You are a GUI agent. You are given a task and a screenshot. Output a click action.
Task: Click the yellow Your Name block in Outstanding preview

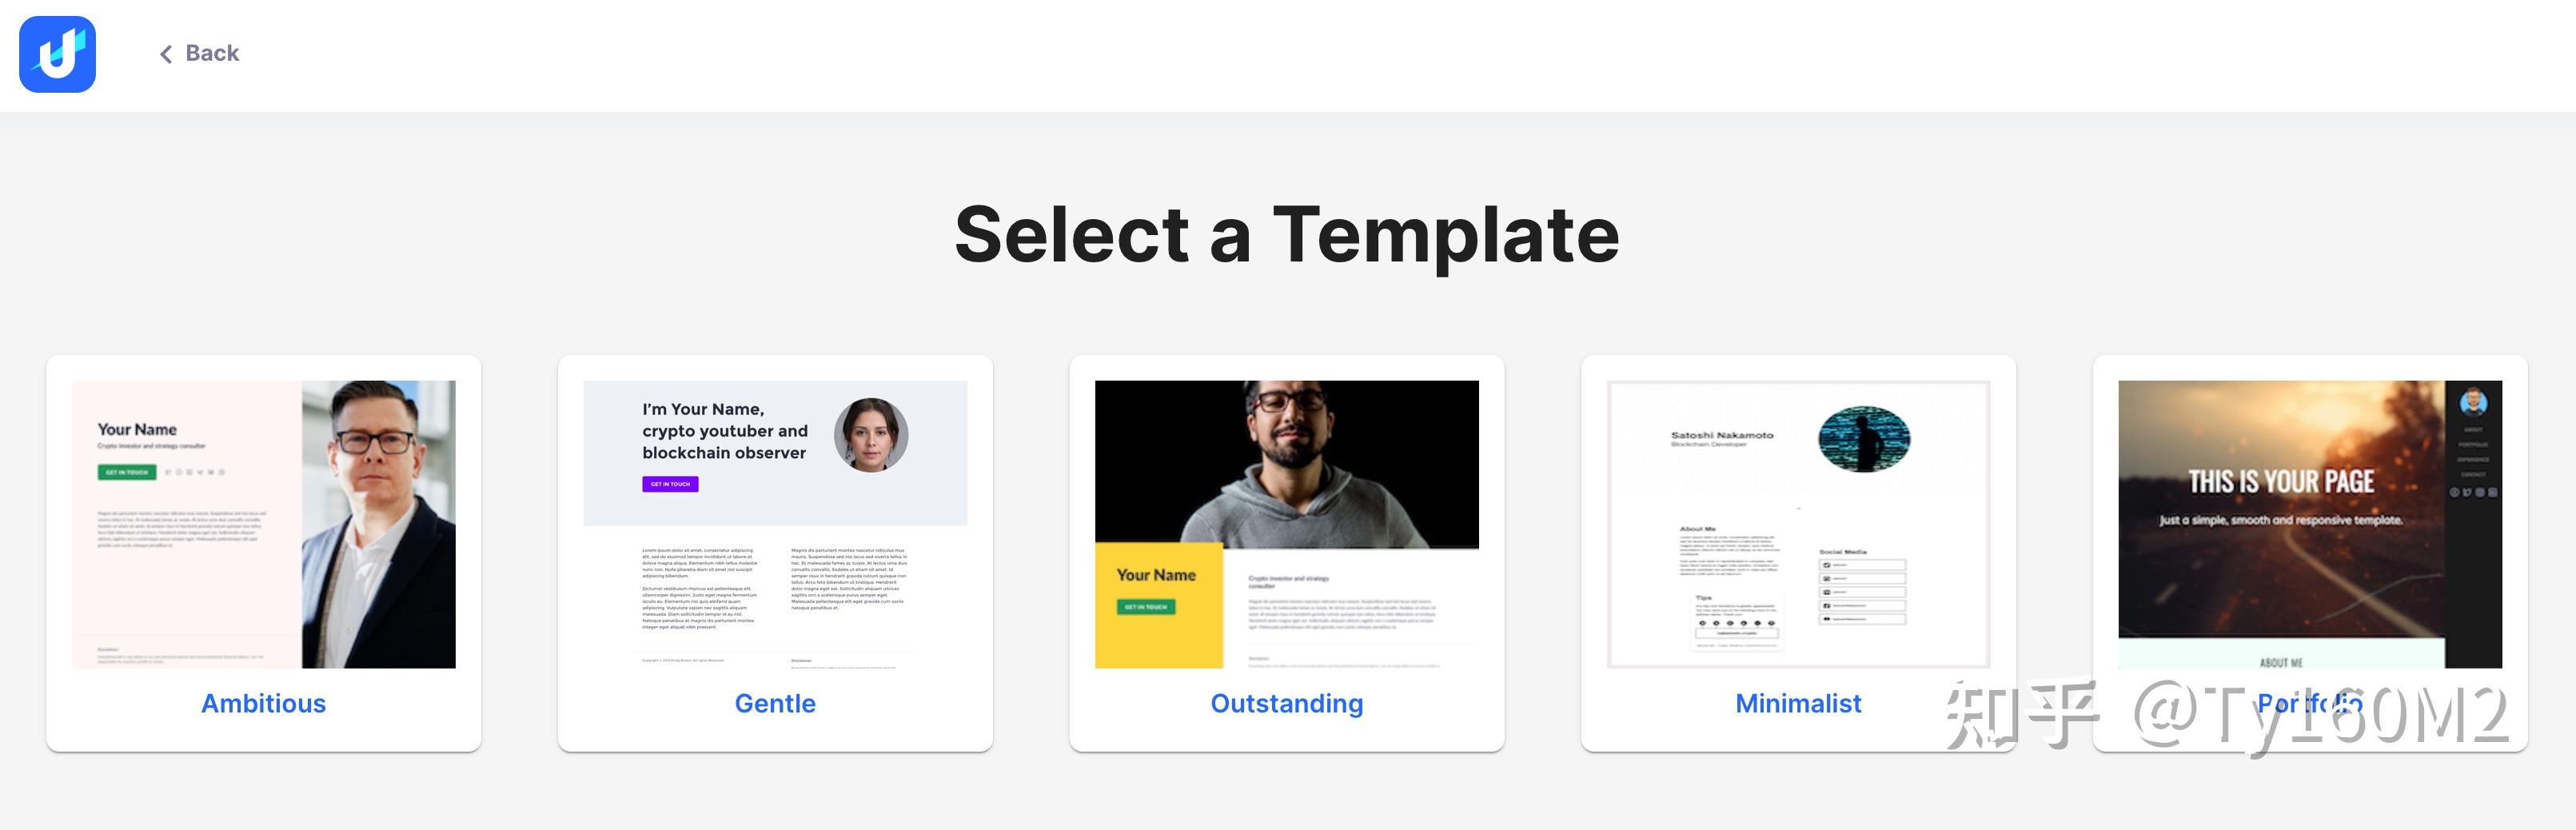tap(1158, 605)
